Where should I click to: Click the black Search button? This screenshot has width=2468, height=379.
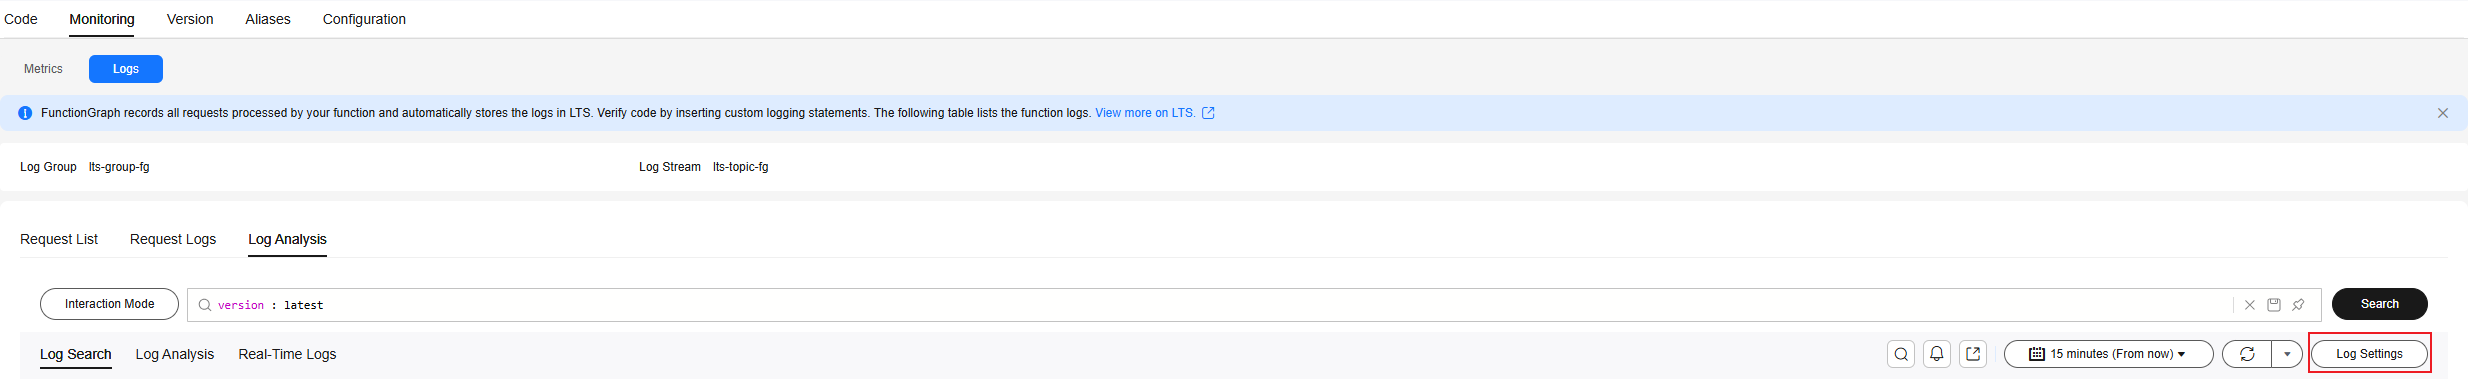[2379, 304]
